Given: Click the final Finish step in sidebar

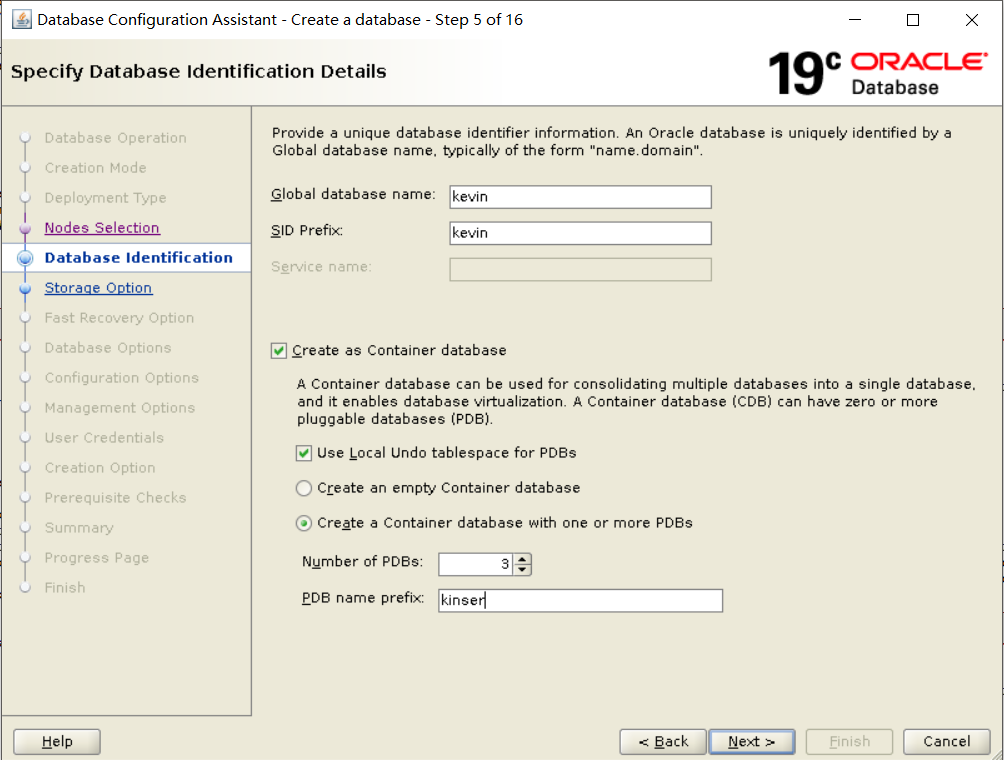Looking at the screenshot, I should [x=65, y=588].
